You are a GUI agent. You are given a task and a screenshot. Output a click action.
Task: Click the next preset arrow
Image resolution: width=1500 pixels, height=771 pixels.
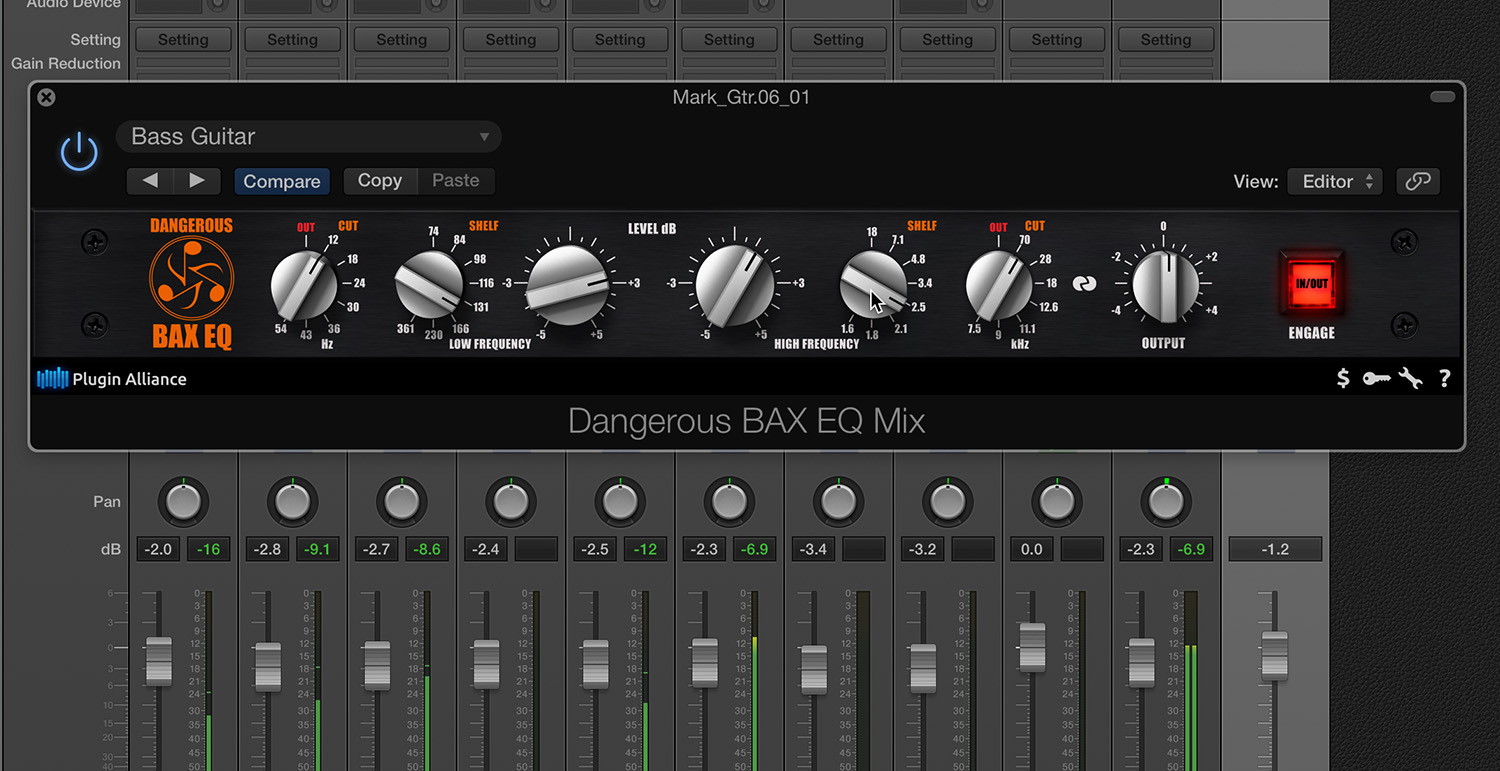click(197, 181)
